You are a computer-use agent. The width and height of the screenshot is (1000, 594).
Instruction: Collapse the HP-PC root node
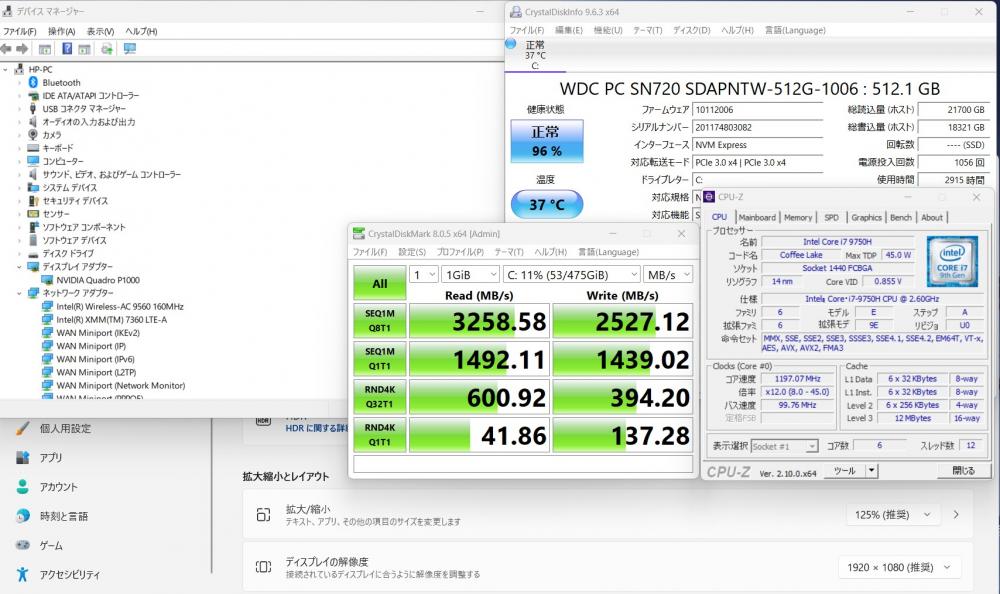[x=6, y=70]
